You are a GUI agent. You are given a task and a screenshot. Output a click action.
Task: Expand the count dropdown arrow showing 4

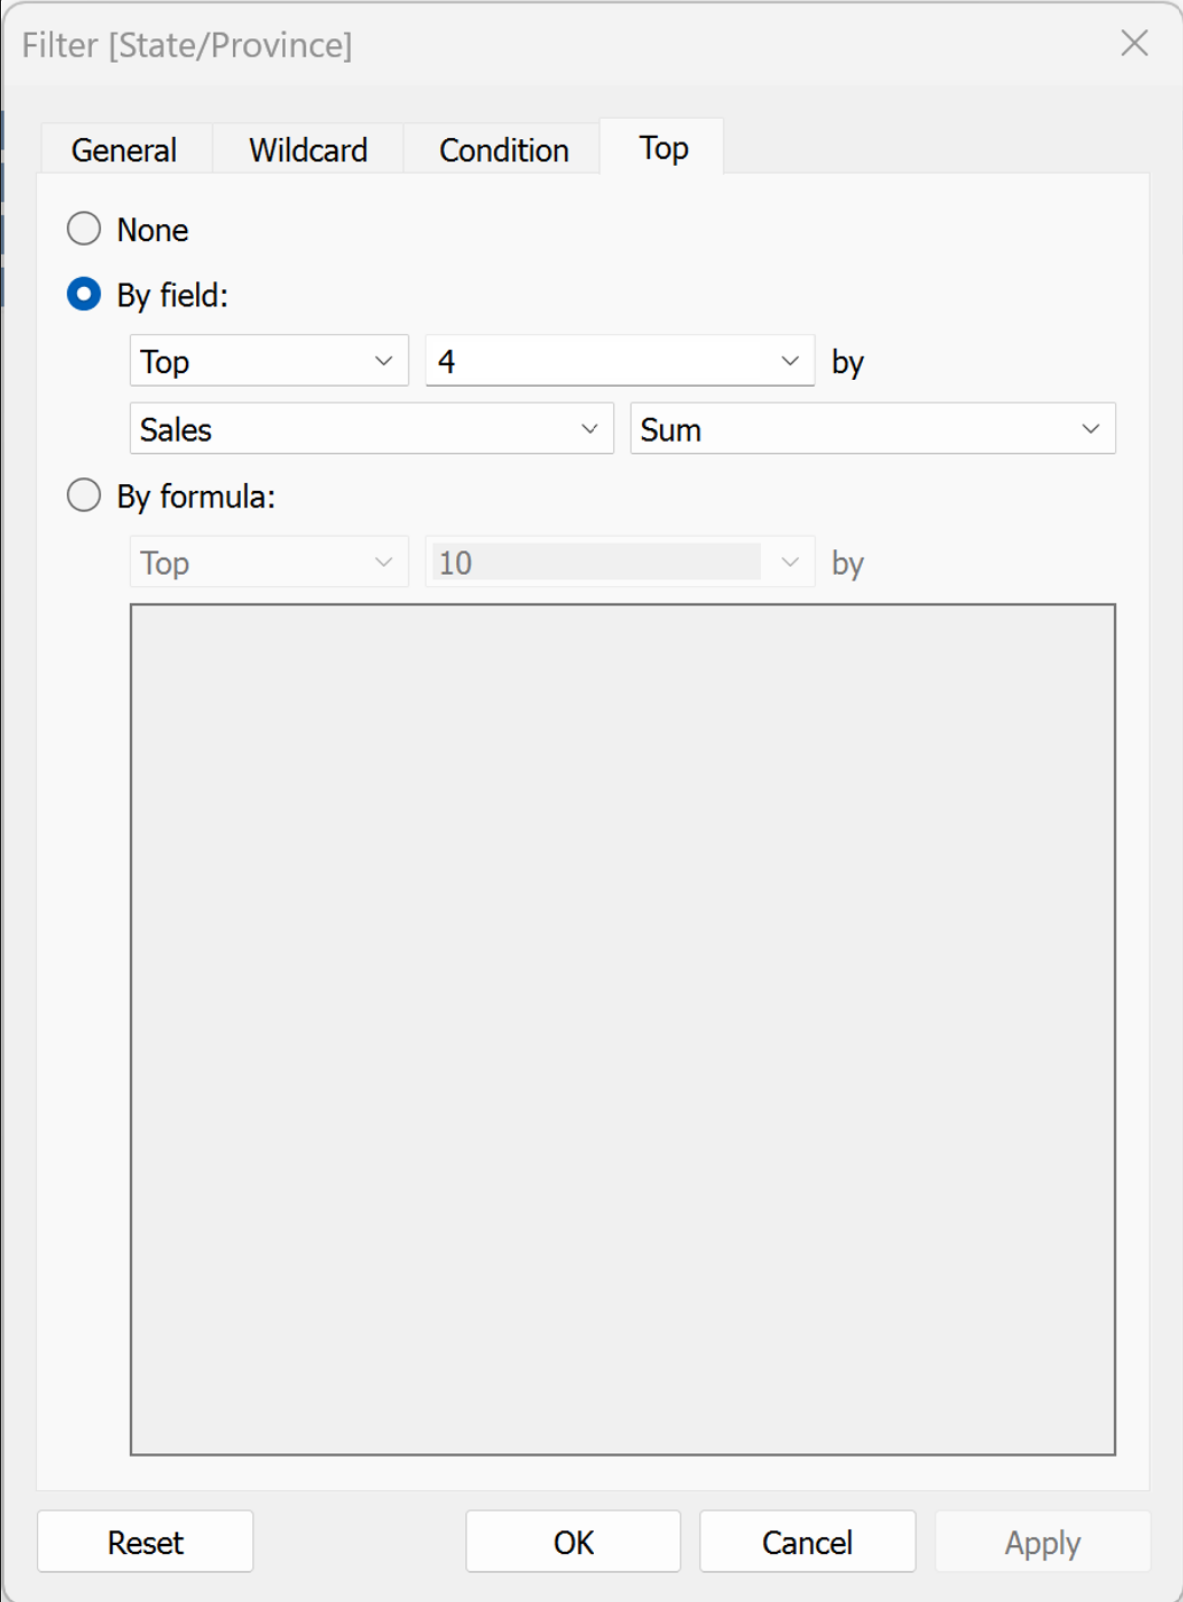pyautogui.click(x=790, y=361)
